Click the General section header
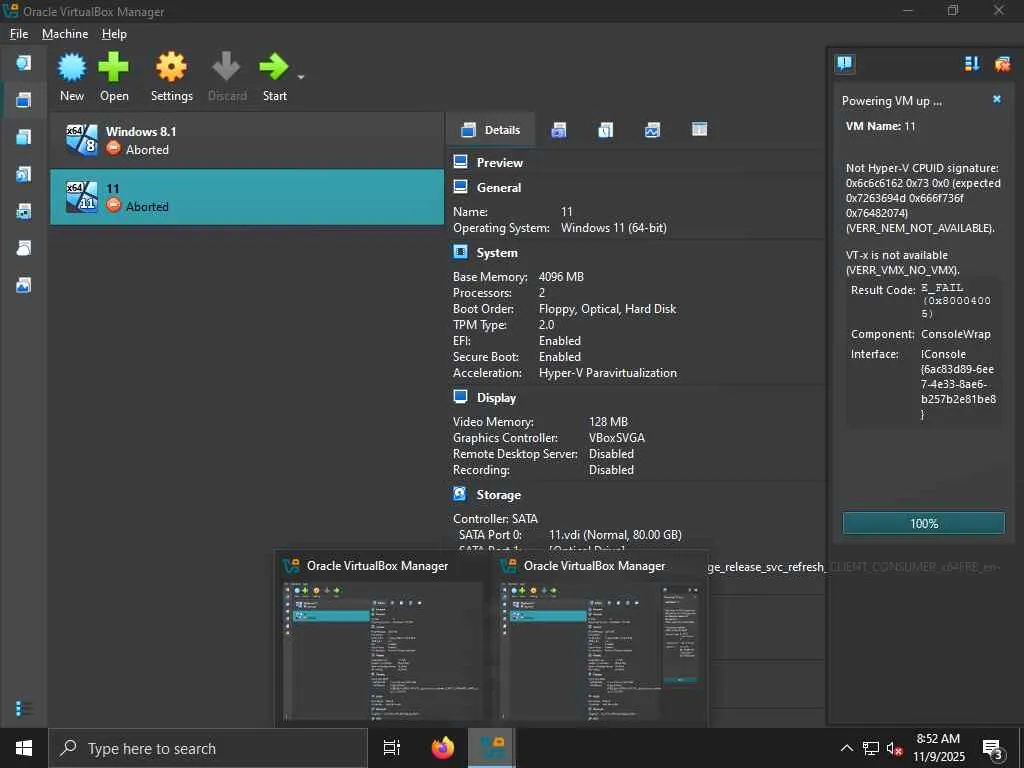This screenshot has height=768, width=1024. click(499, 187)
